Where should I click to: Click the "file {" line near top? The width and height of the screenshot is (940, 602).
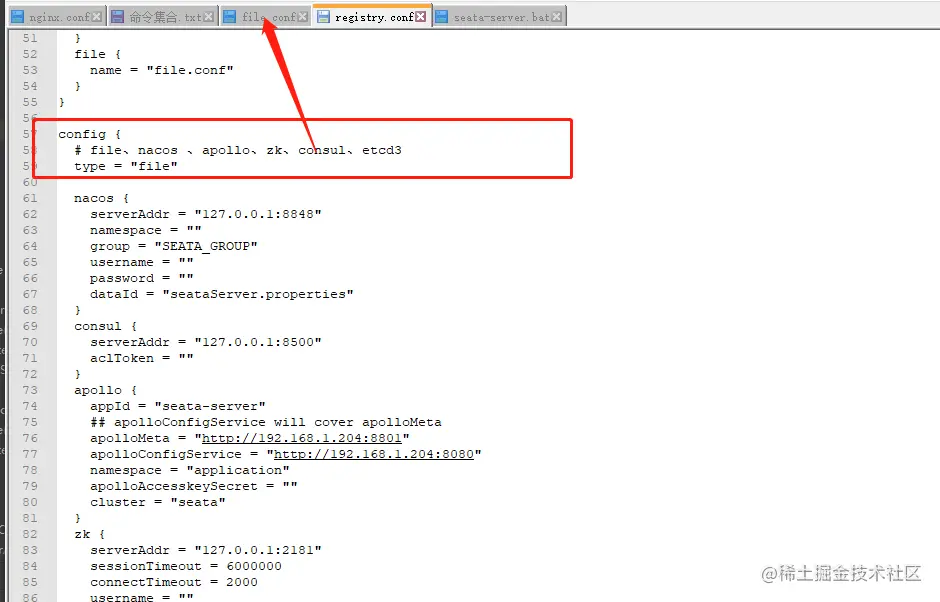tap(97, 54)
